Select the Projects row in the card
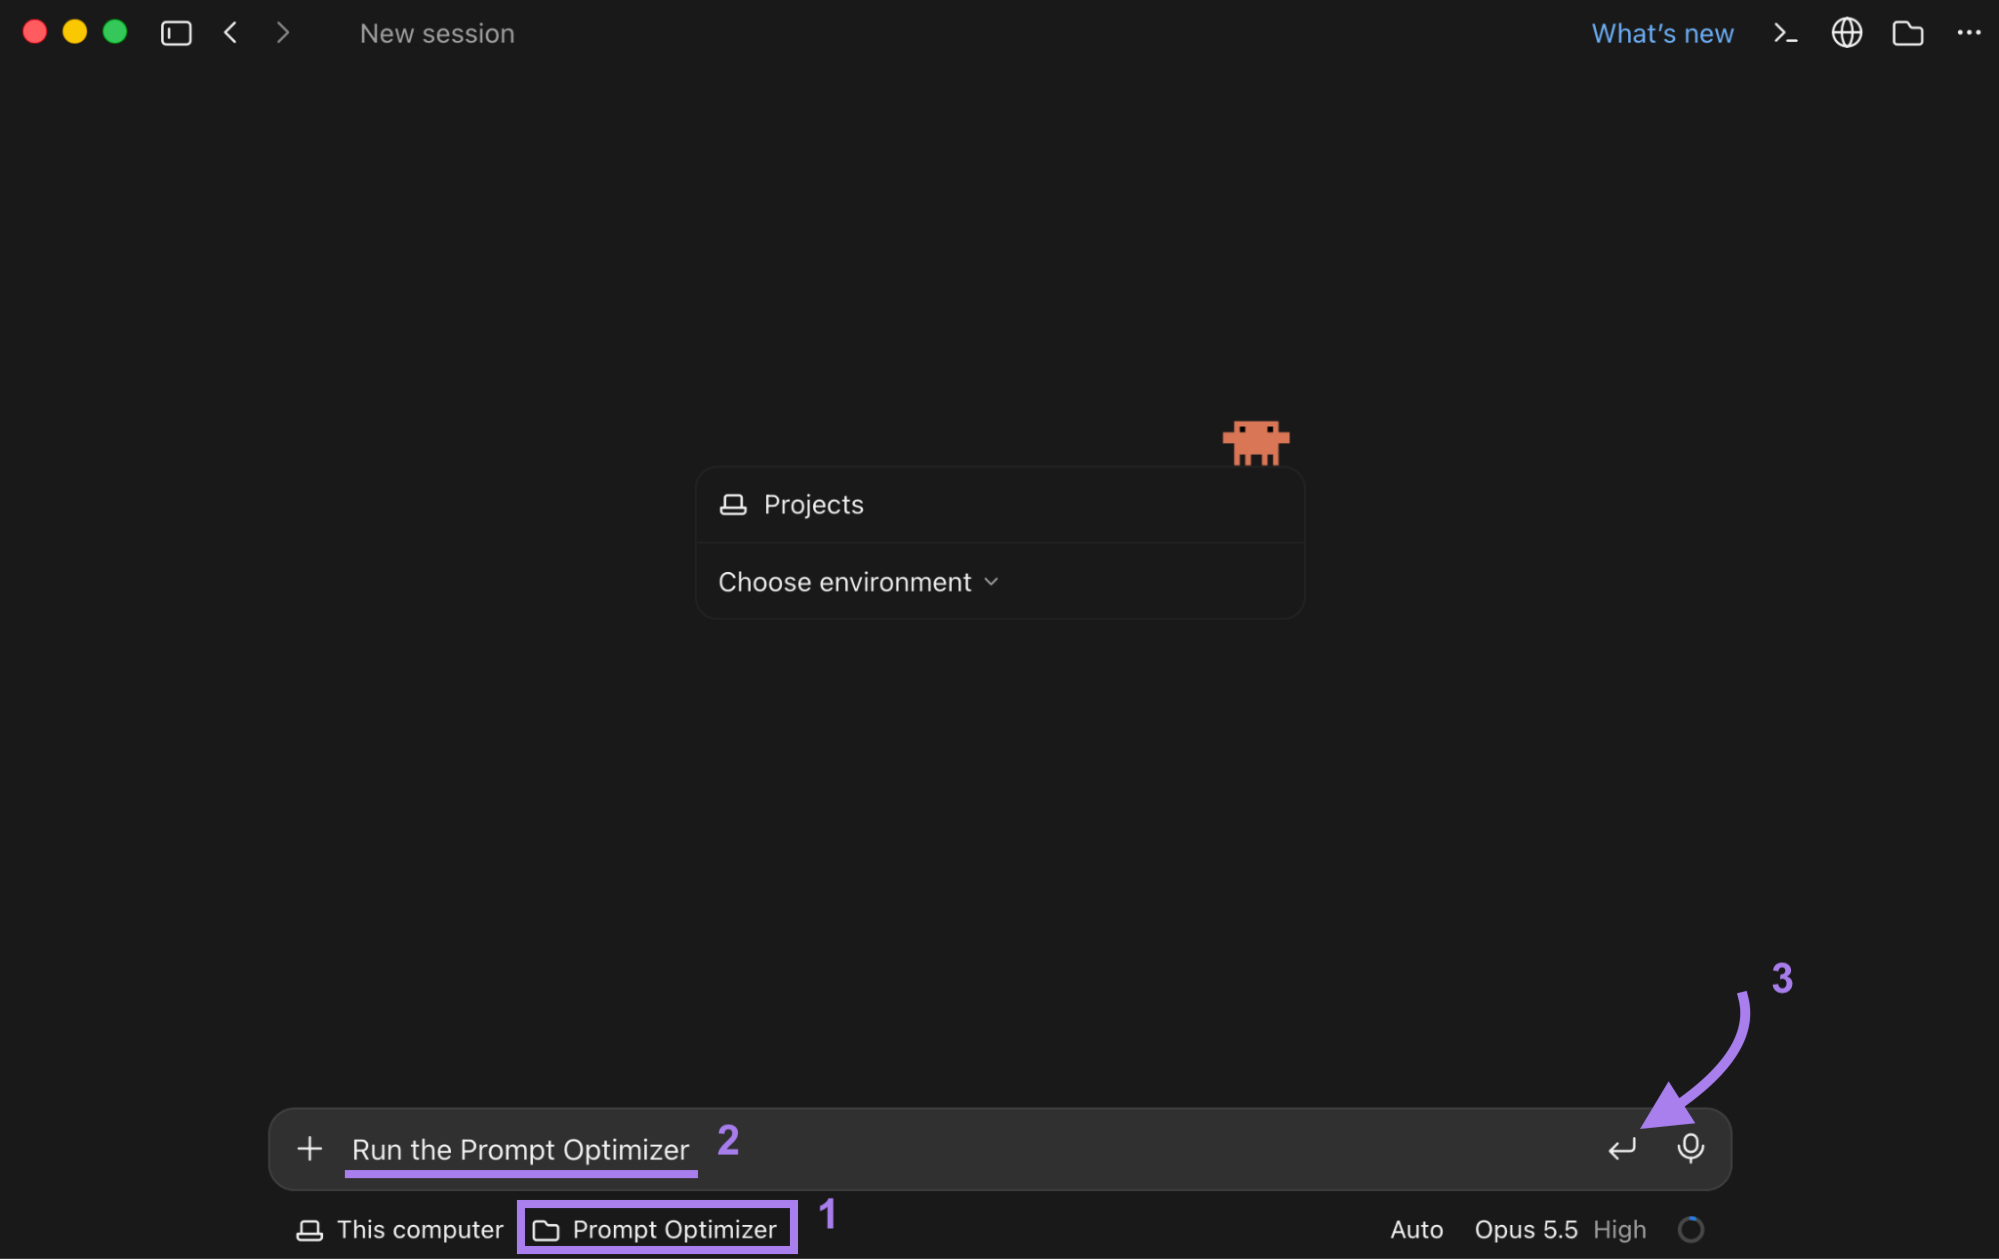1999x1260 pixels. pyautogui.click(x=1000, y=505)
